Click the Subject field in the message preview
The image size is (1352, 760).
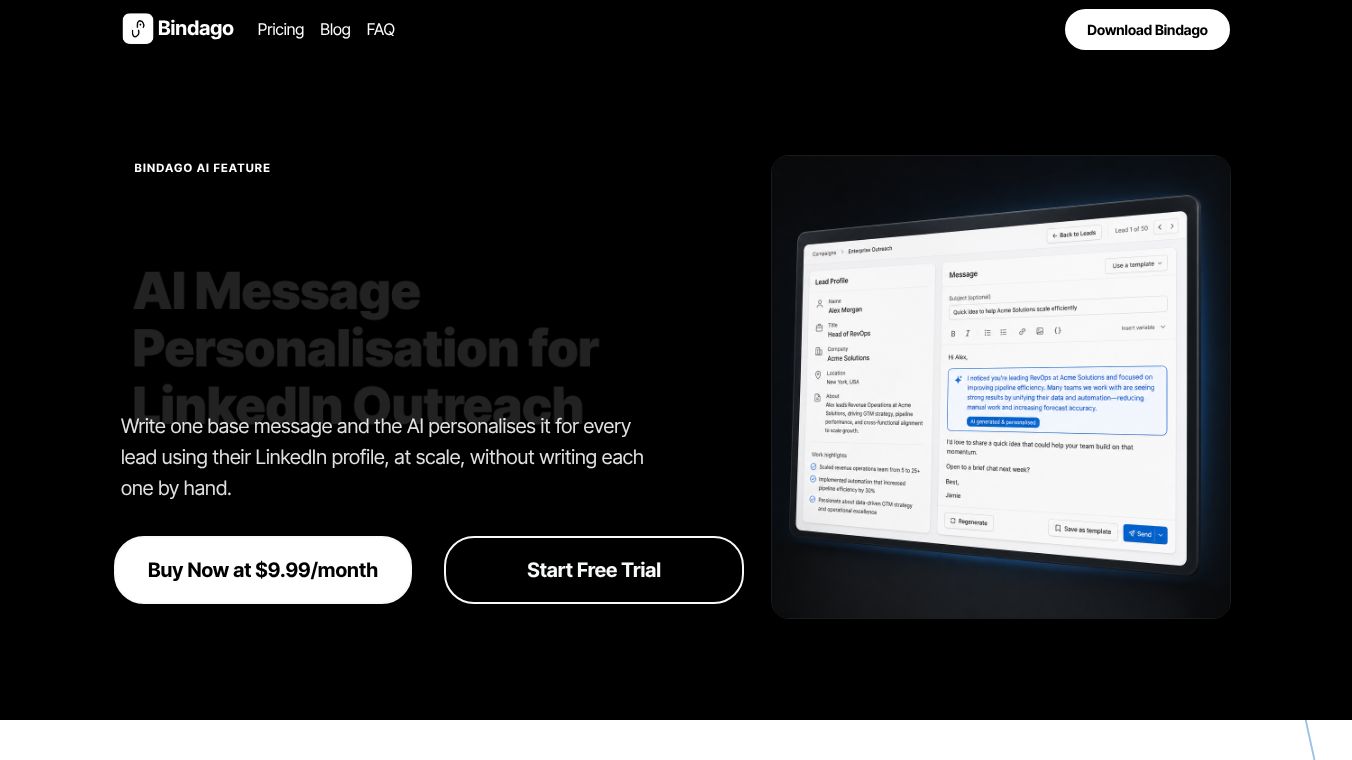(1057, 308)
